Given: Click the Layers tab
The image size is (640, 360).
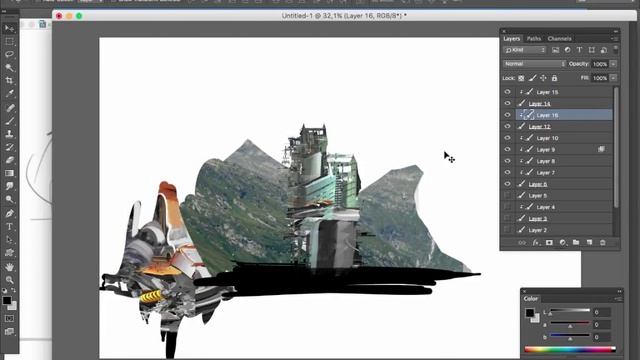Looking at the screenshot, I should (511, 38).
